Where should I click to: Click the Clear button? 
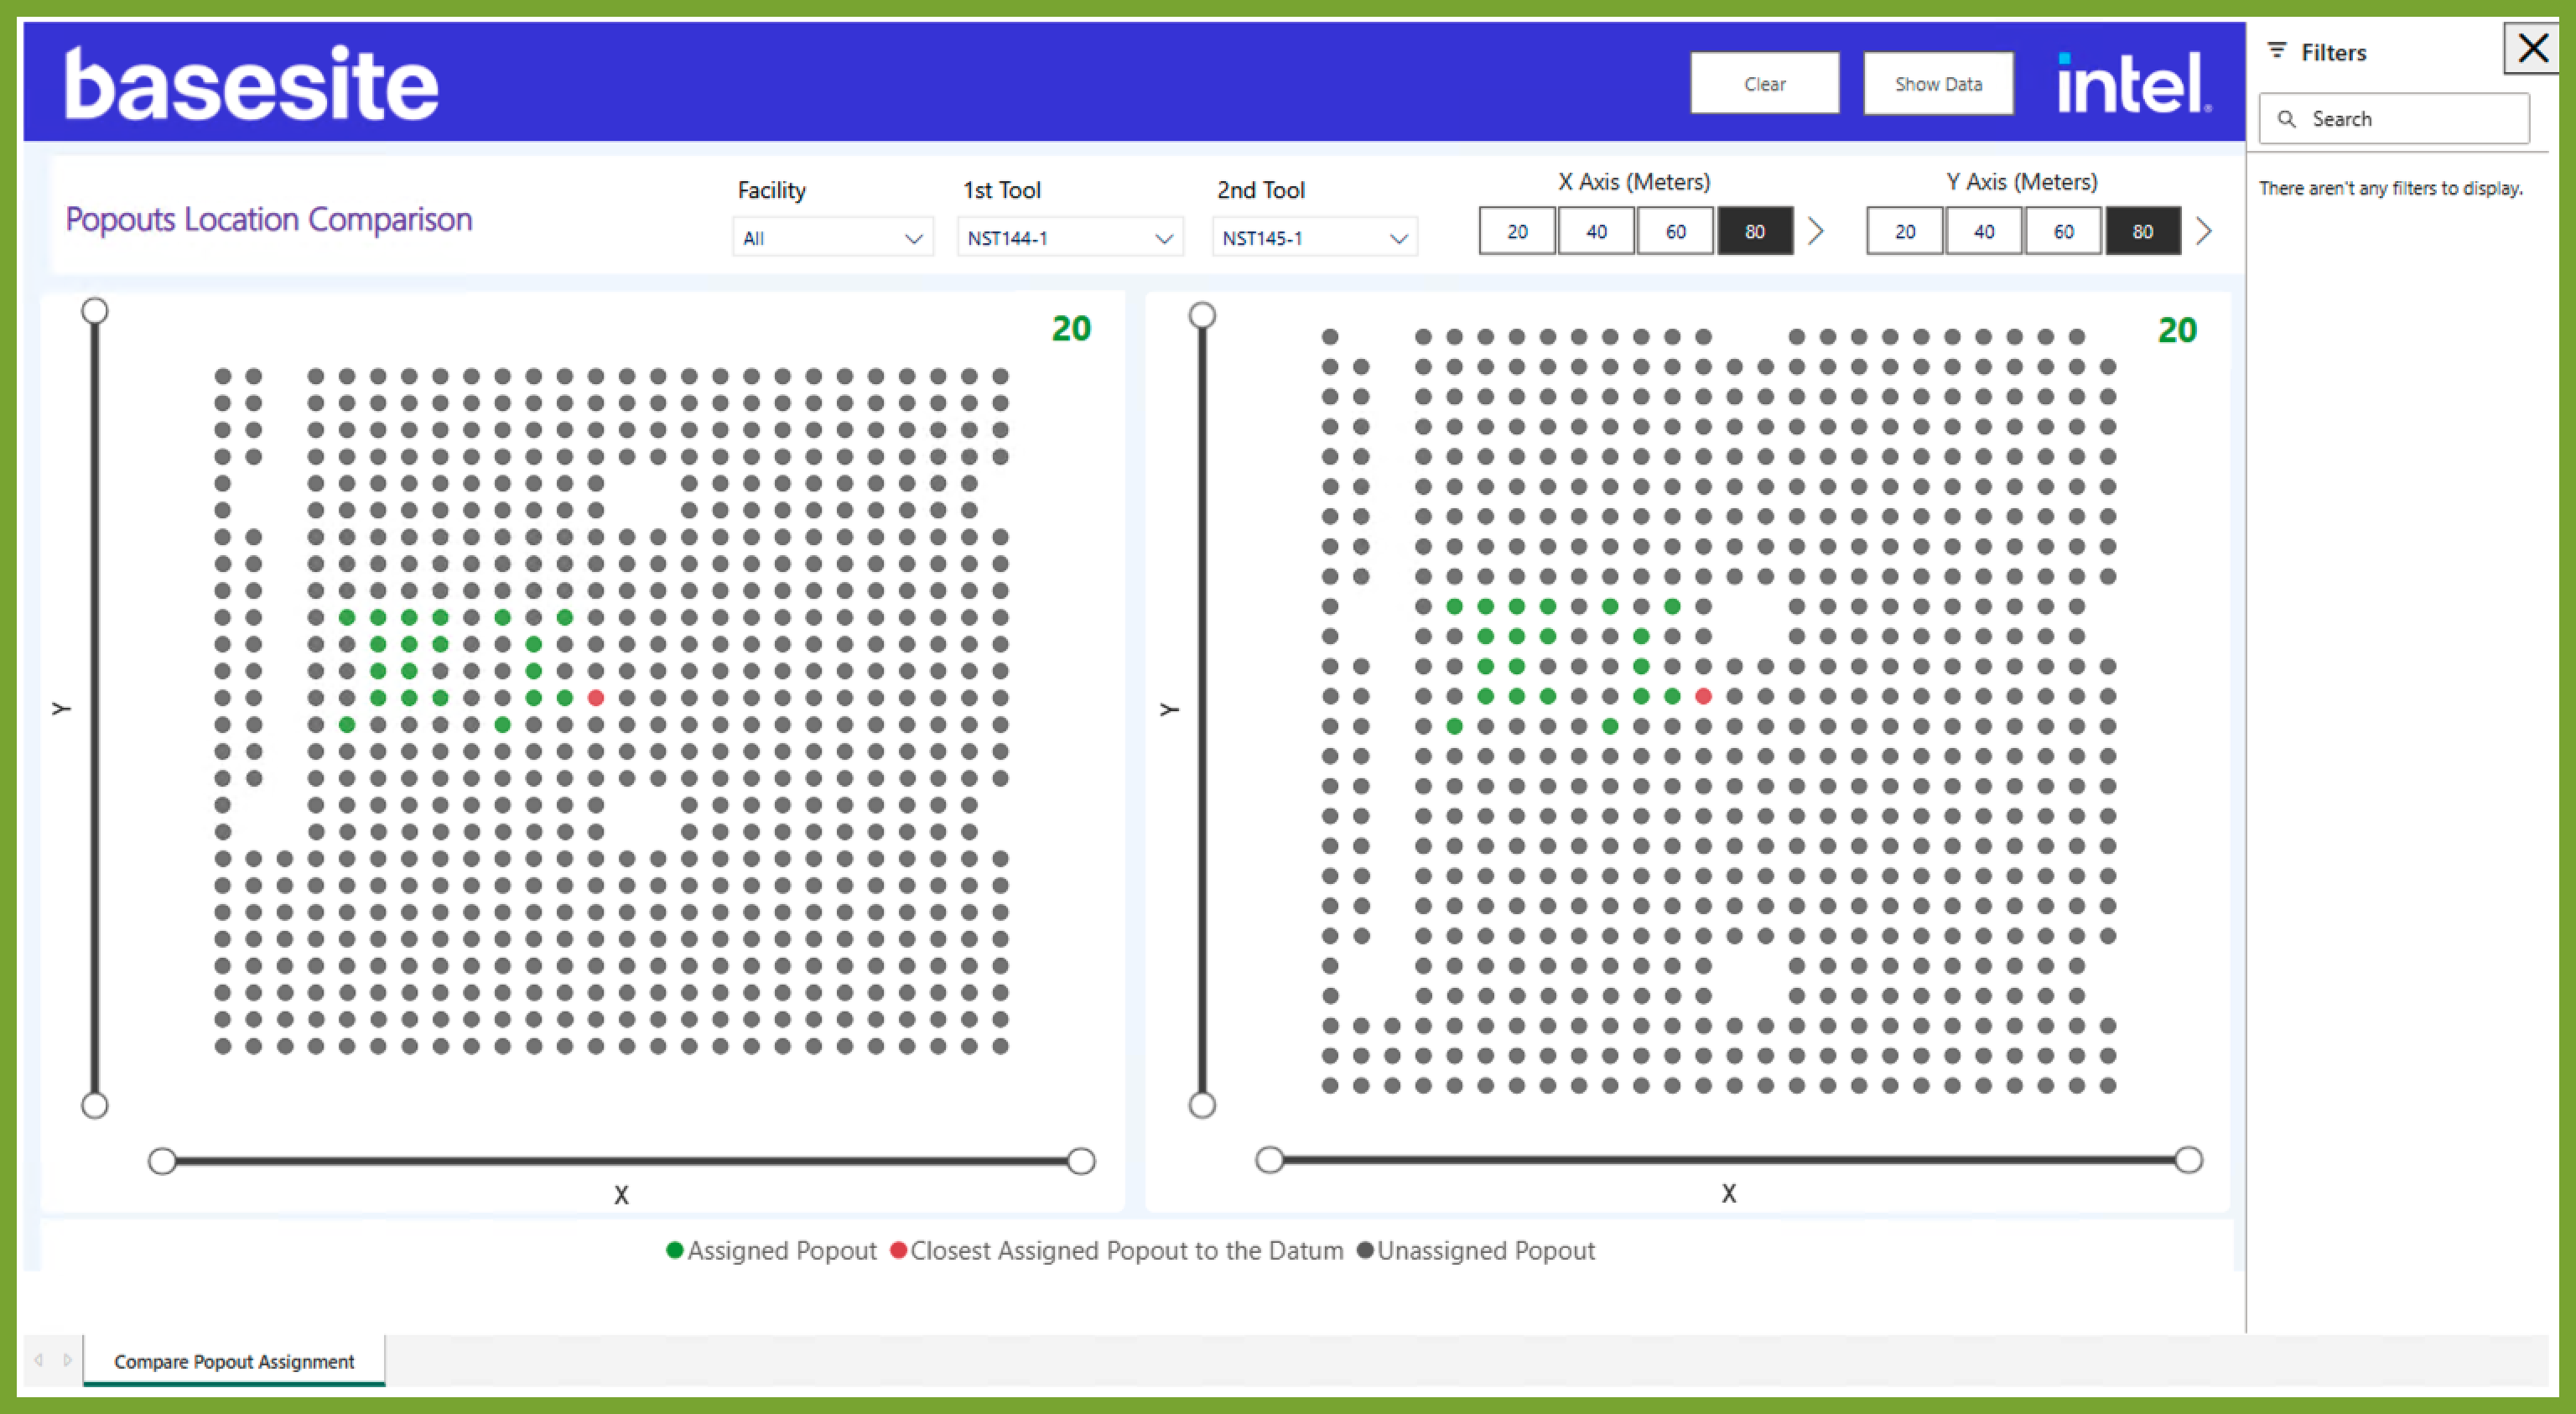[1764, 84]
